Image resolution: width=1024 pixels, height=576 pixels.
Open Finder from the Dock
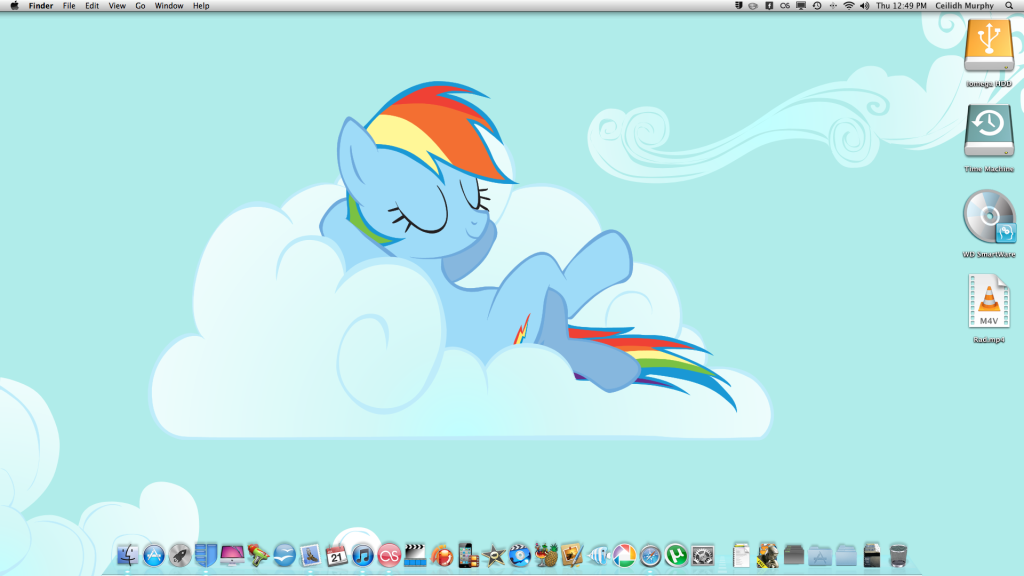[127, 556]
